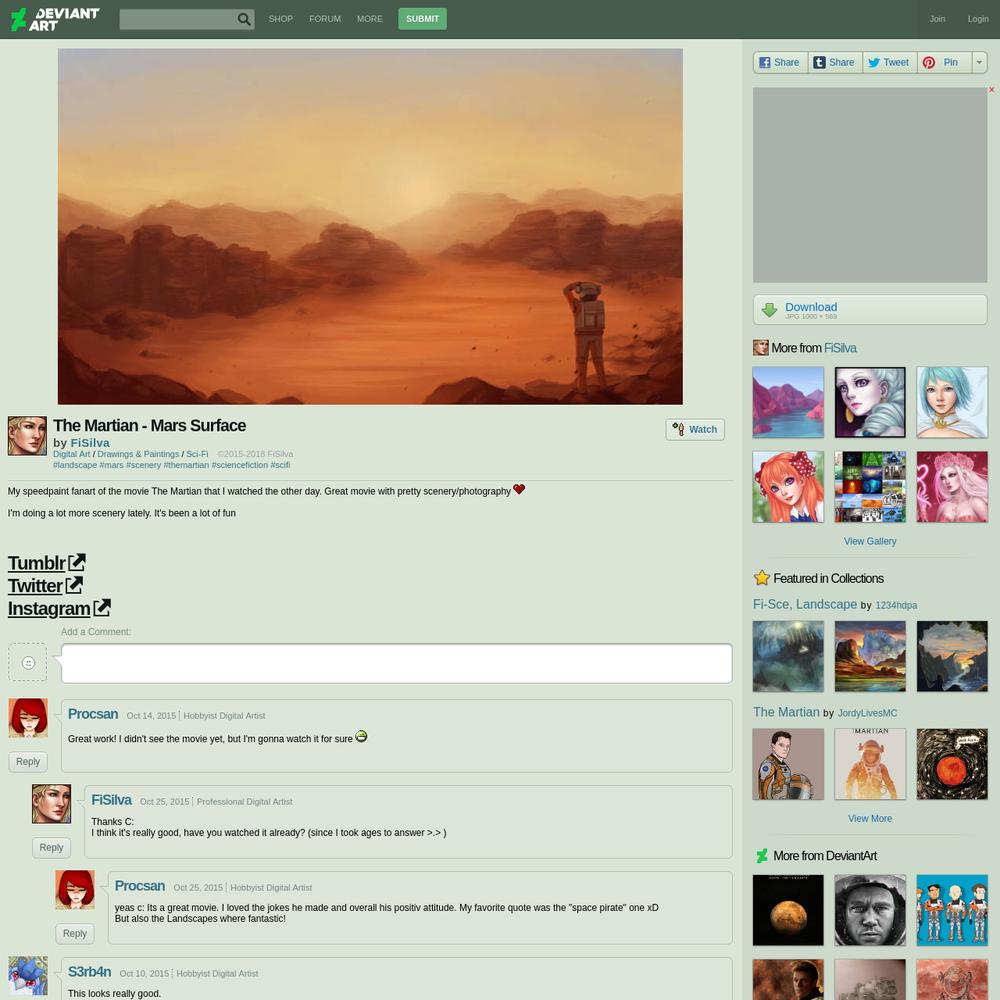The width and height of the screenshot is (1000, 1000).
Task: Open FiSilva's avatar beside the artwork title
Action: (x=27, y=436)
